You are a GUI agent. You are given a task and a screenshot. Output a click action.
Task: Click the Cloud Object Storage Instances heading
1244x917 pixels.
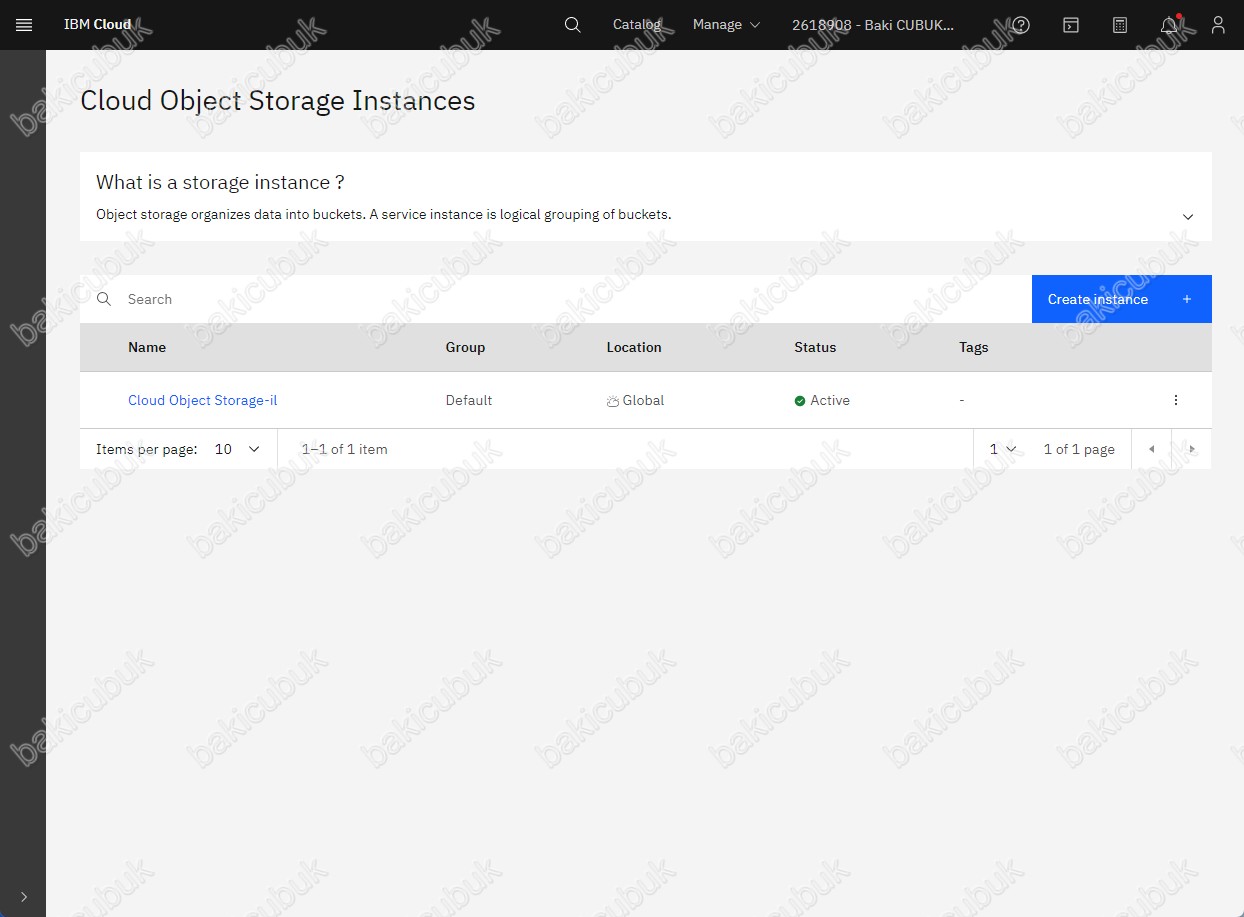click(278, 101)
